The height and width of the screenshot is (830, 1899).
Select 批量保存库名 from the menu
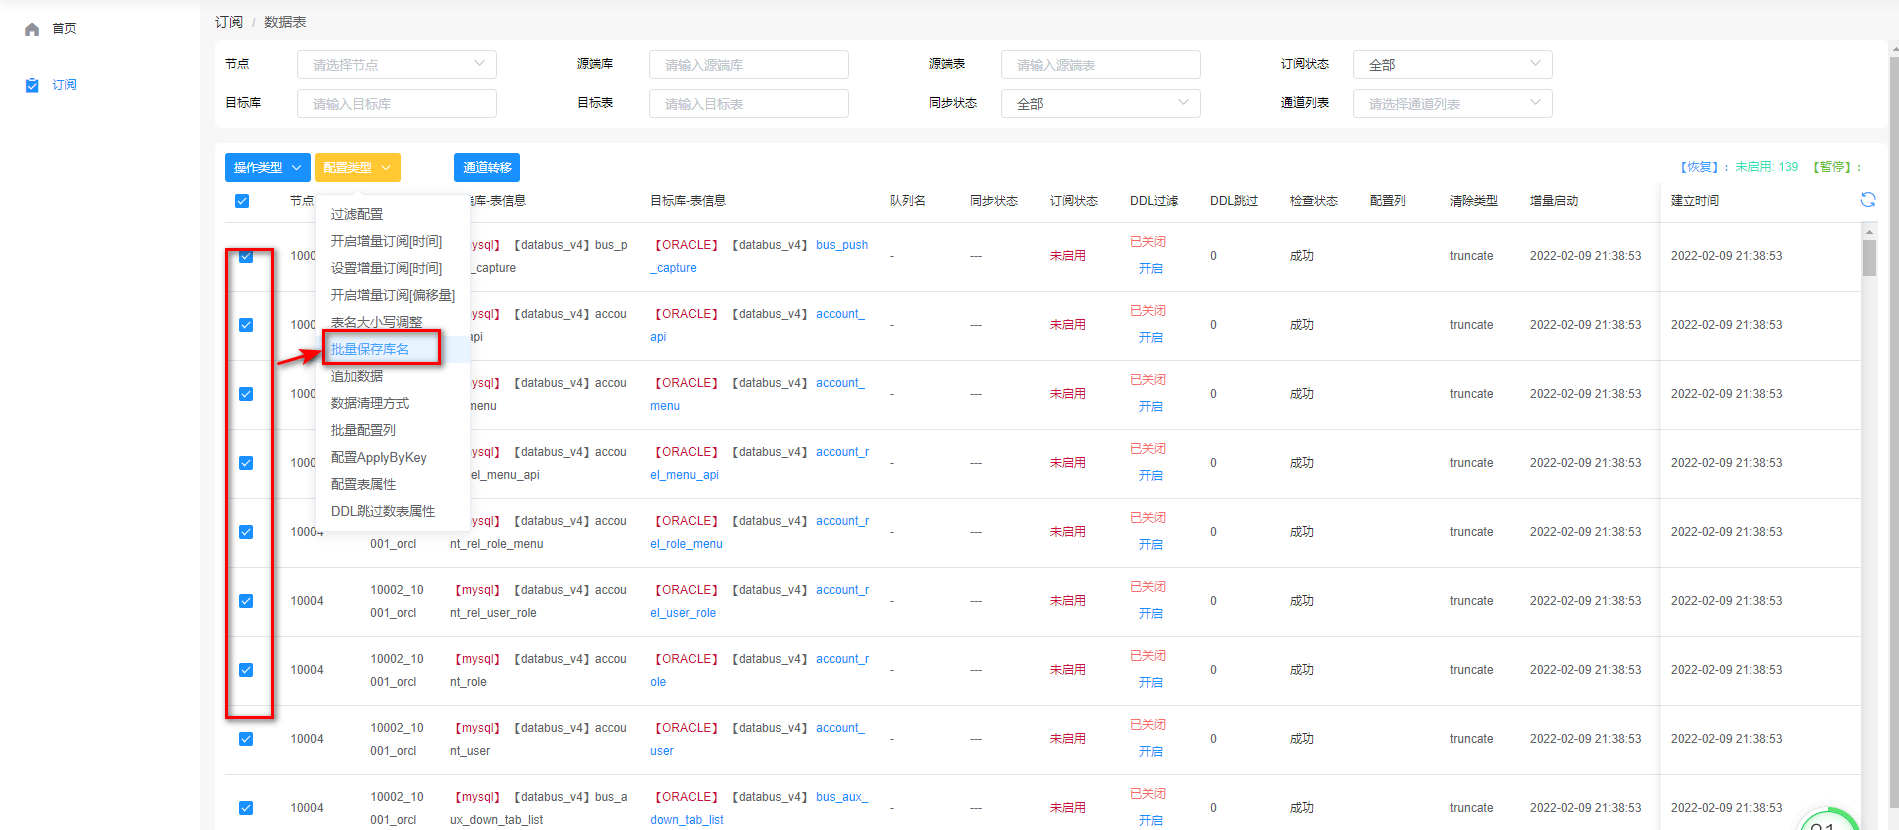[370, 349]
